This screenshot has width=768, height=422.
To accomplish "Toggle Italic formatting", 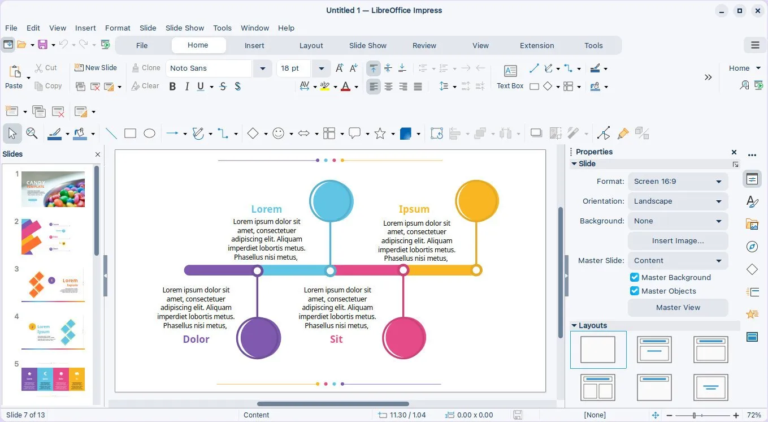I will click(x=187, y=86).
